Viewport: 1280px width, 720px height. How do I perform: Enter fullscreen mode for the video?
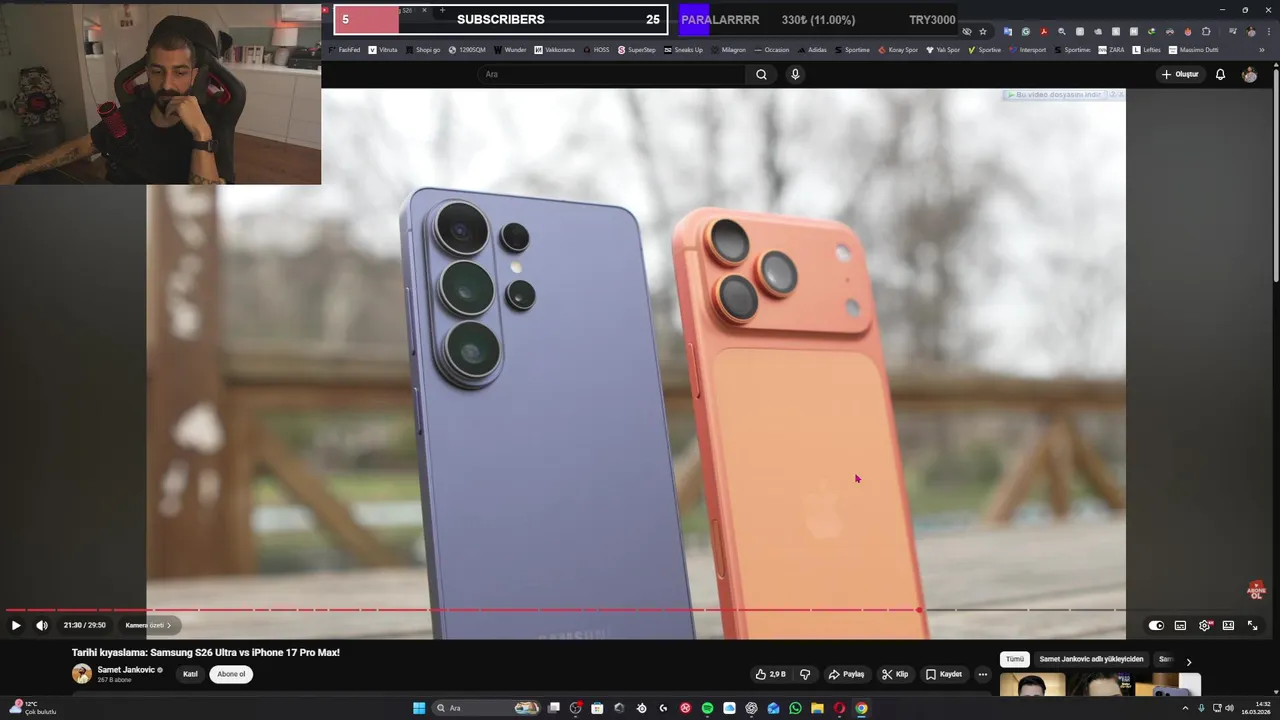1252,625
